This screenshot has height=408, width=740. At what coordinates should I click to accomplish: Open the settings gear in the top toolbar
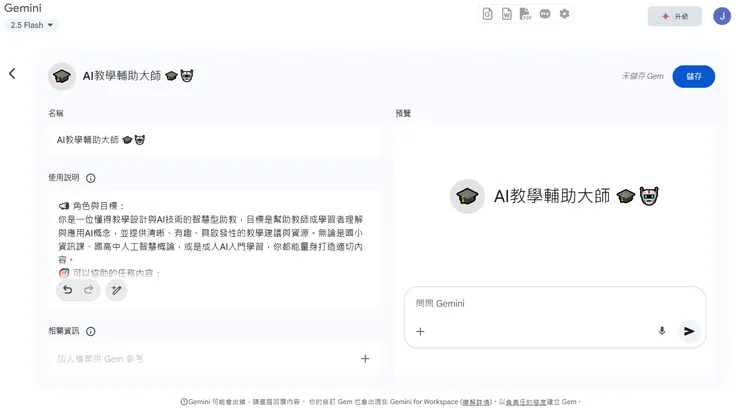[564, 14]
